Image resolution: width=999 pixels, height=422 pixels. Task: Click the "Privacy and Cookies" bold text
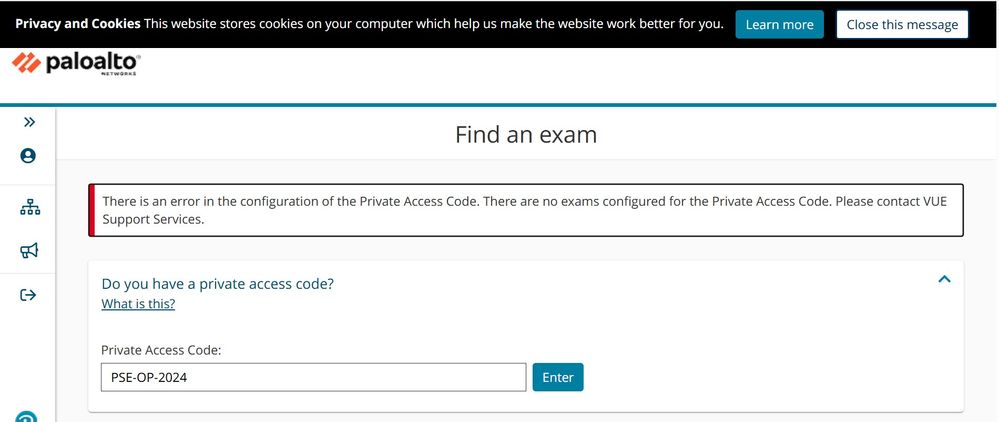pos(77,24)
